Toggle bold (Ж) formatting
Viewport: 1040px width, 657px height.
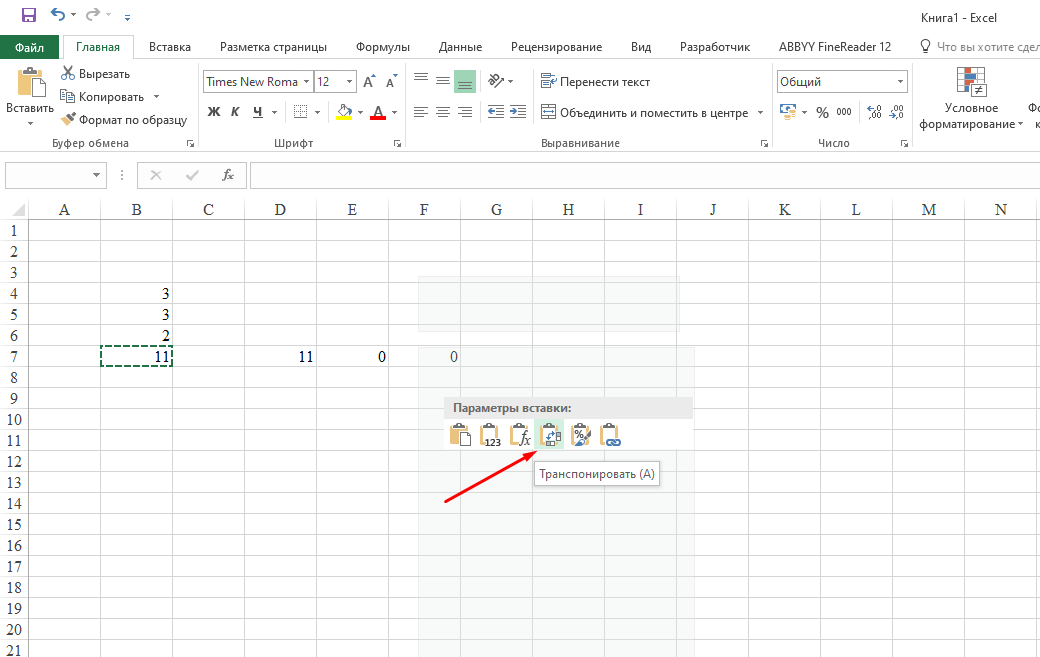[214, 112]
